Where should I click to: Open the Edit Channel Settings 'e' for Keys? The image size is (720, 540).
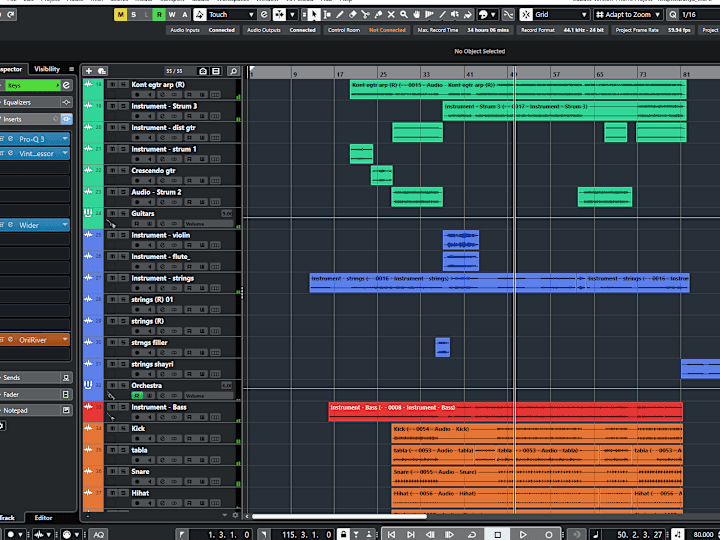click(67, 85)
